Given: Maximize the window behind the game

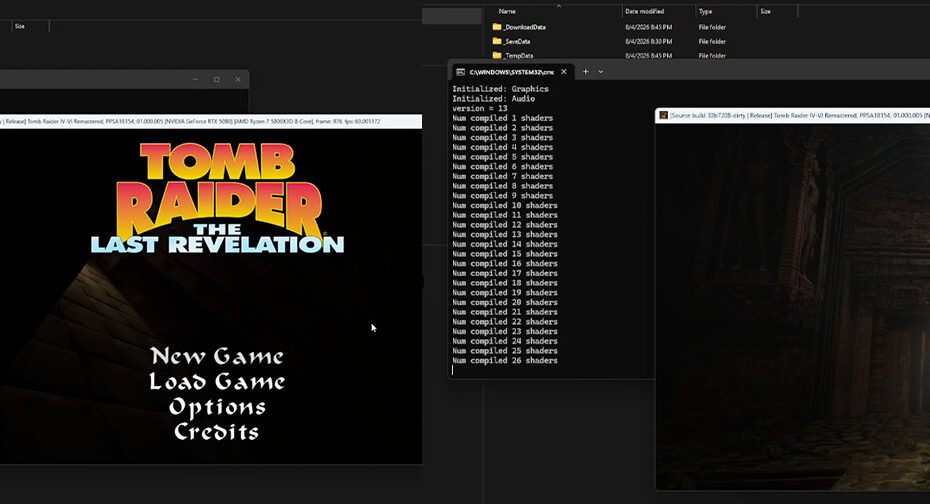Looking at the screenshot, I should point(216,79).
